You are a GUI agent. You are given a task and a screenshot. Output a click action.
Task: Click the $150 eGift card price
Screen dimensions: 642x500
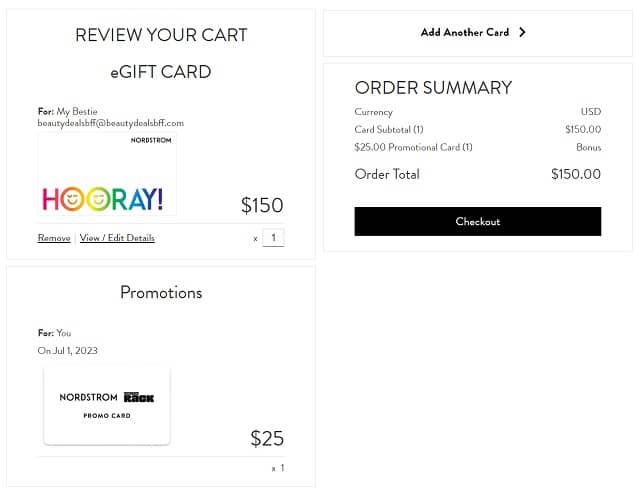(262, 205)
